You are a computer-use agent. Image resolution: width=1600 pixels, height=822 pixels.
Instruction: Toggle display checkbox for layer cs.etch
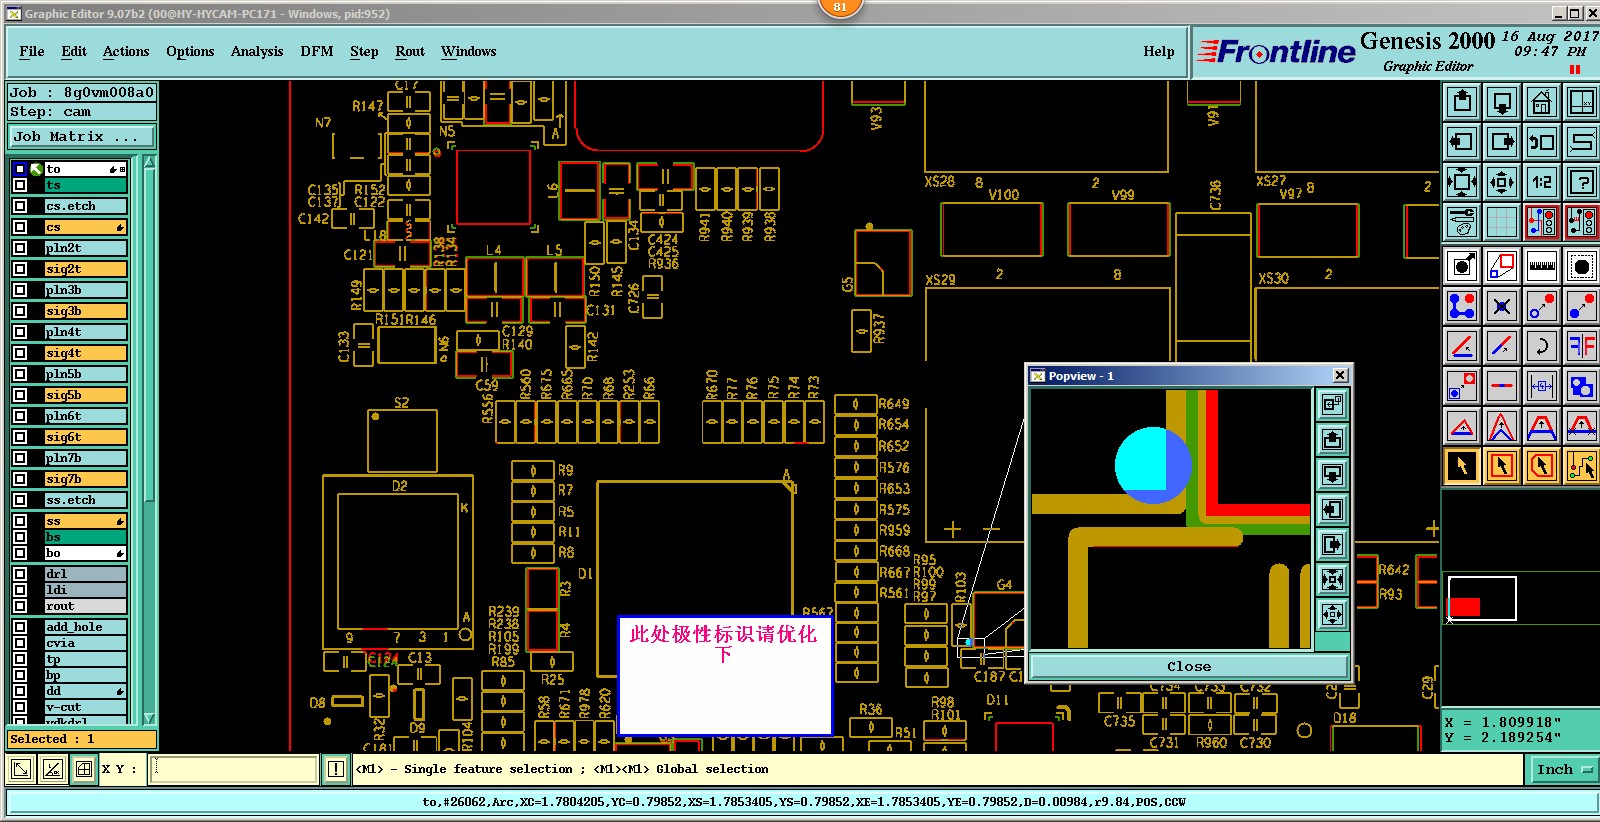(x=20, y=206)
